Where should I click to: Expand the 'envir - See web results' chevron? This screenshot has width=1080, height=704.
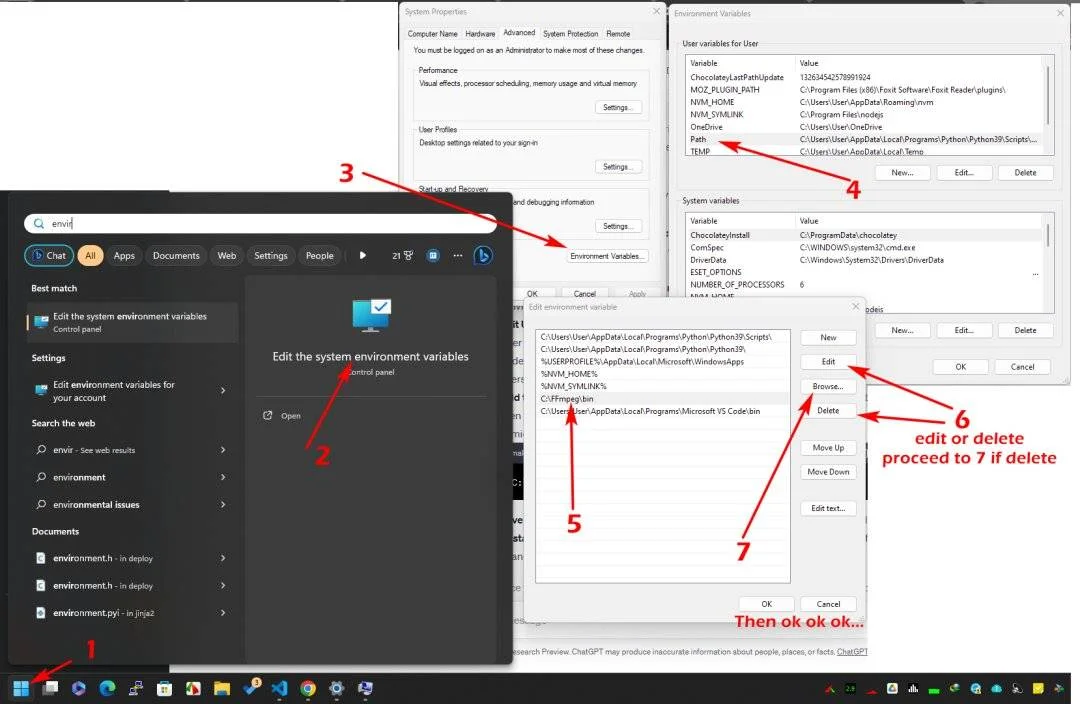[x=222, y=450]
